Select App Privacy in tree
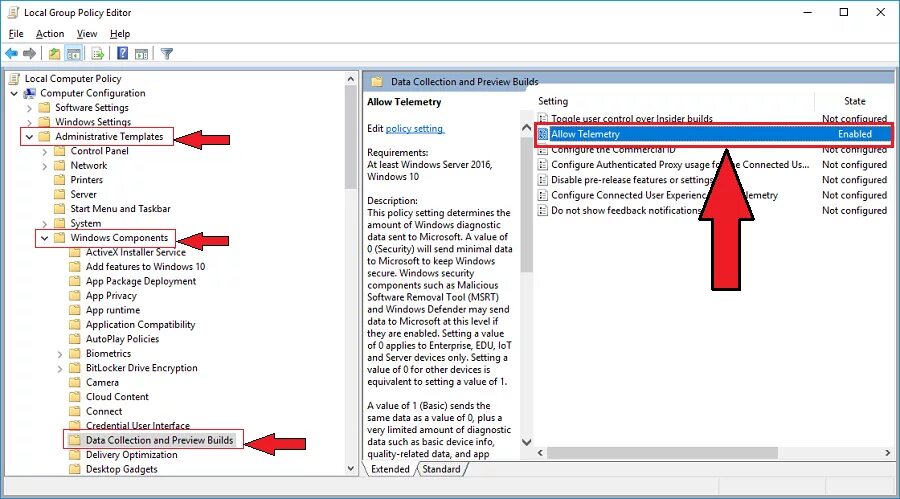Viewport: 900px width, 499px height. (111, 296)
